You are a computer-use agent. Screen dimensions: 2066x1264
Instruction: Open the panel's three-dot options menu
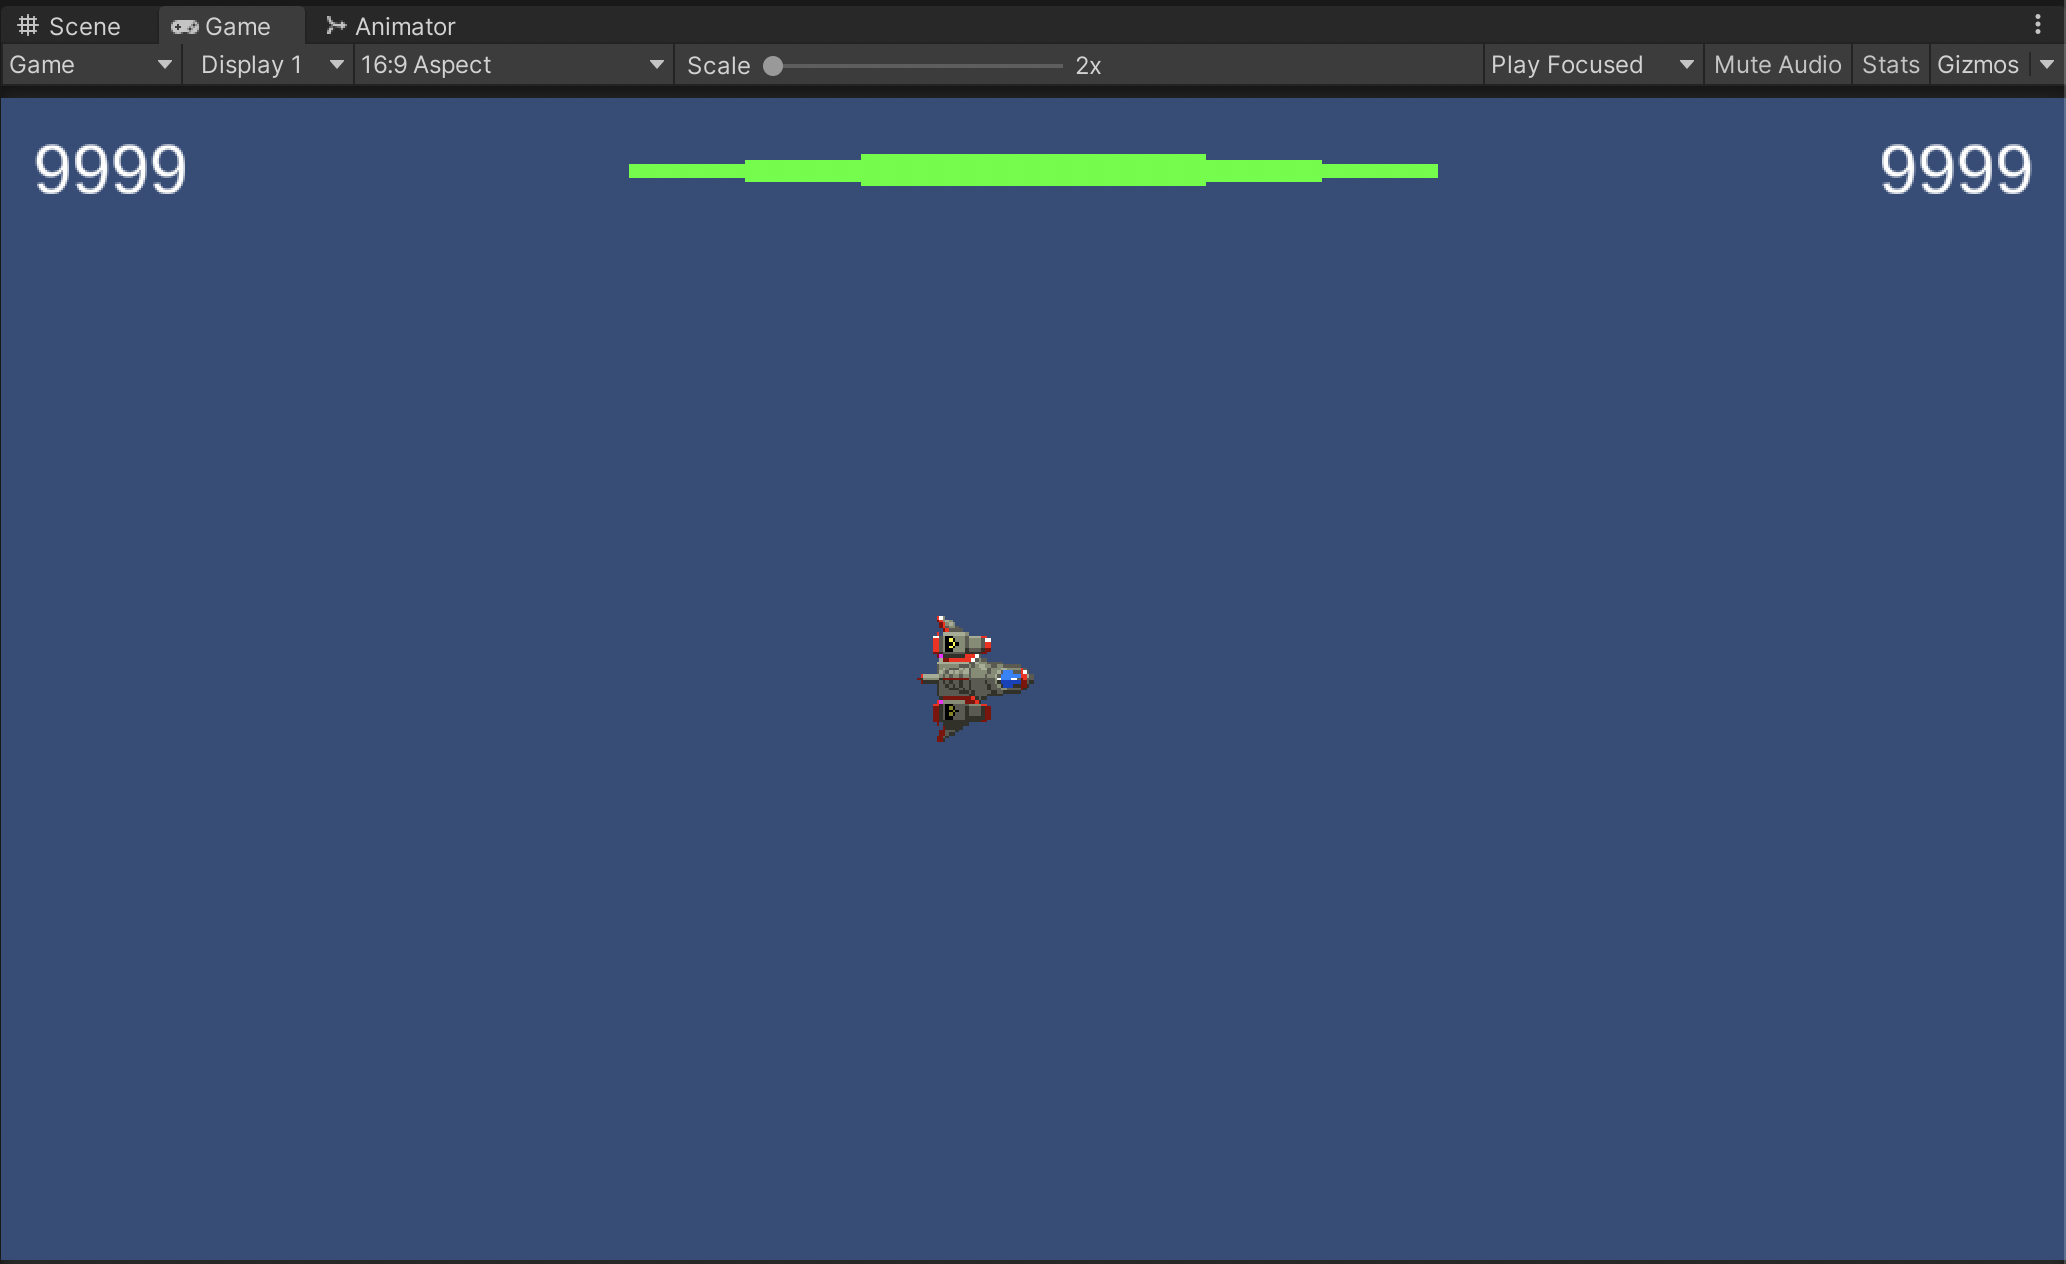click(x=2037, y=24)
